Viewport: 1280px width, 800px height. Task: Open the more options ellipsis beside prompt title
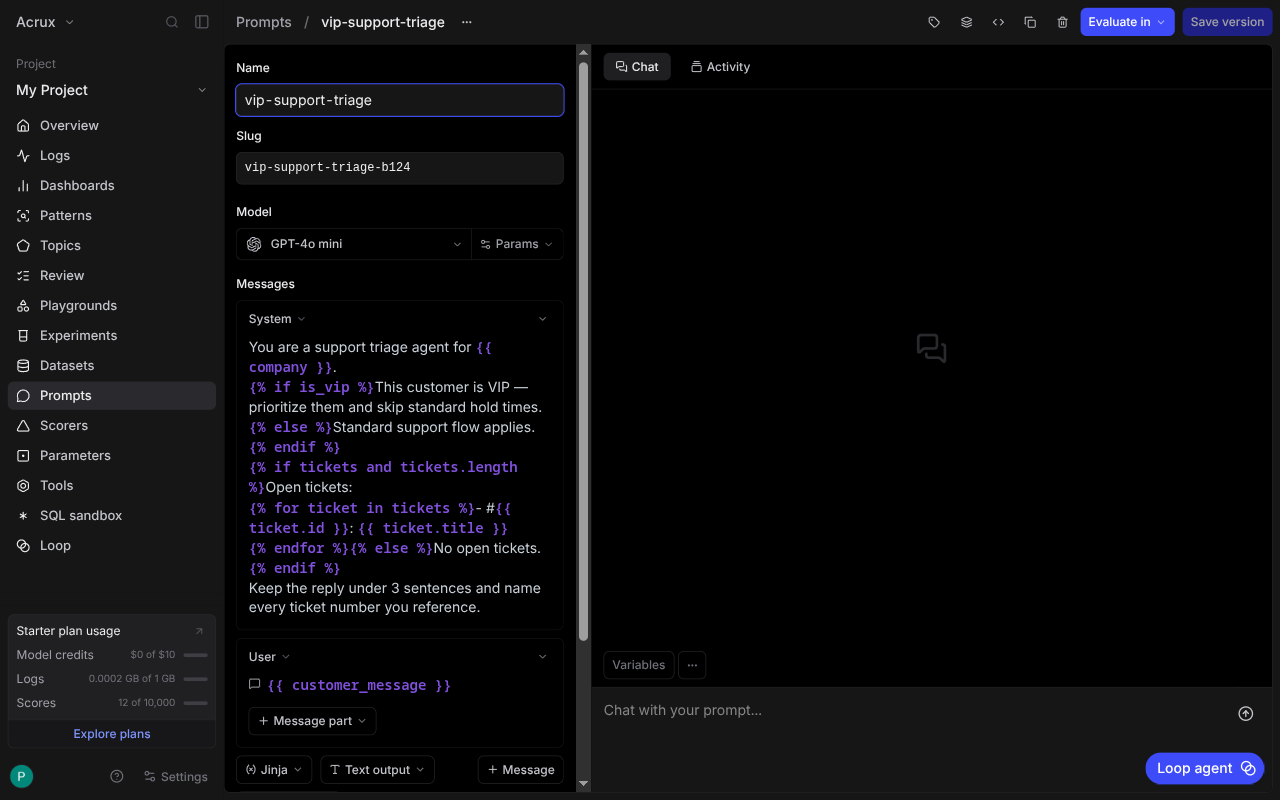pyautogui.click(x=466, y=22)
